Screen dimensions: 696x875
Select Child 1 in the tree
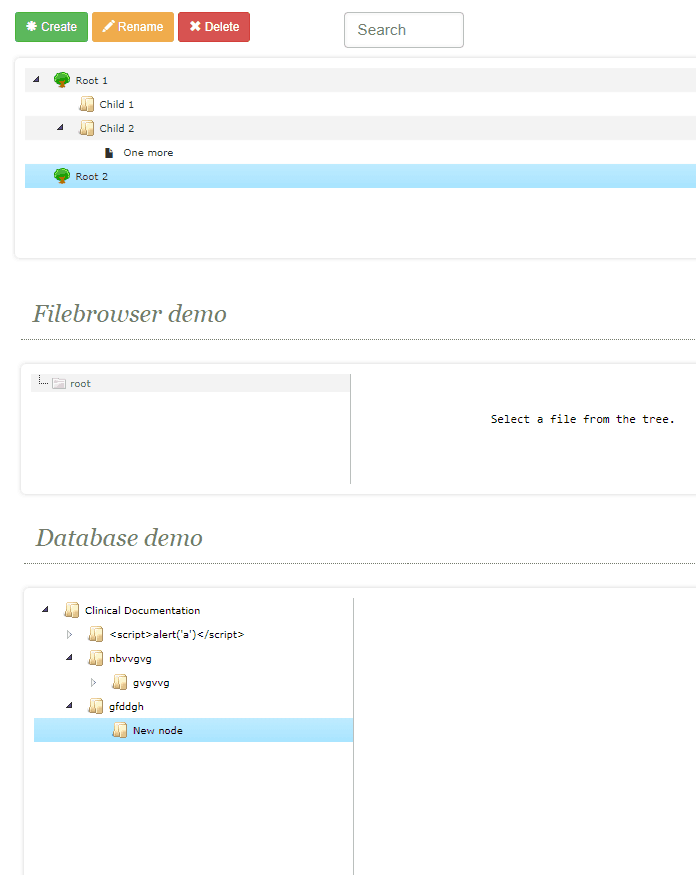pyautogui.click(x=117, y=104)
